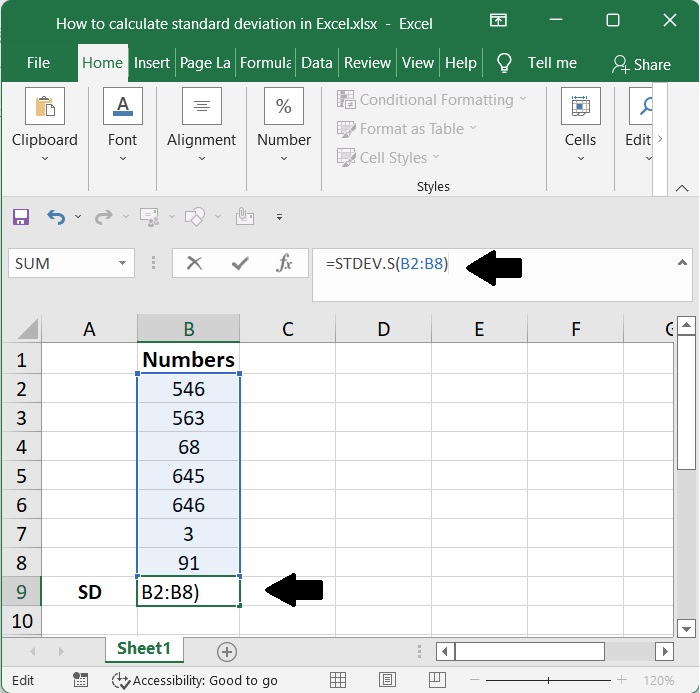Switch to Page Layout view icon
This screenshot has width=700, height=693.
[x=387, y=680]
